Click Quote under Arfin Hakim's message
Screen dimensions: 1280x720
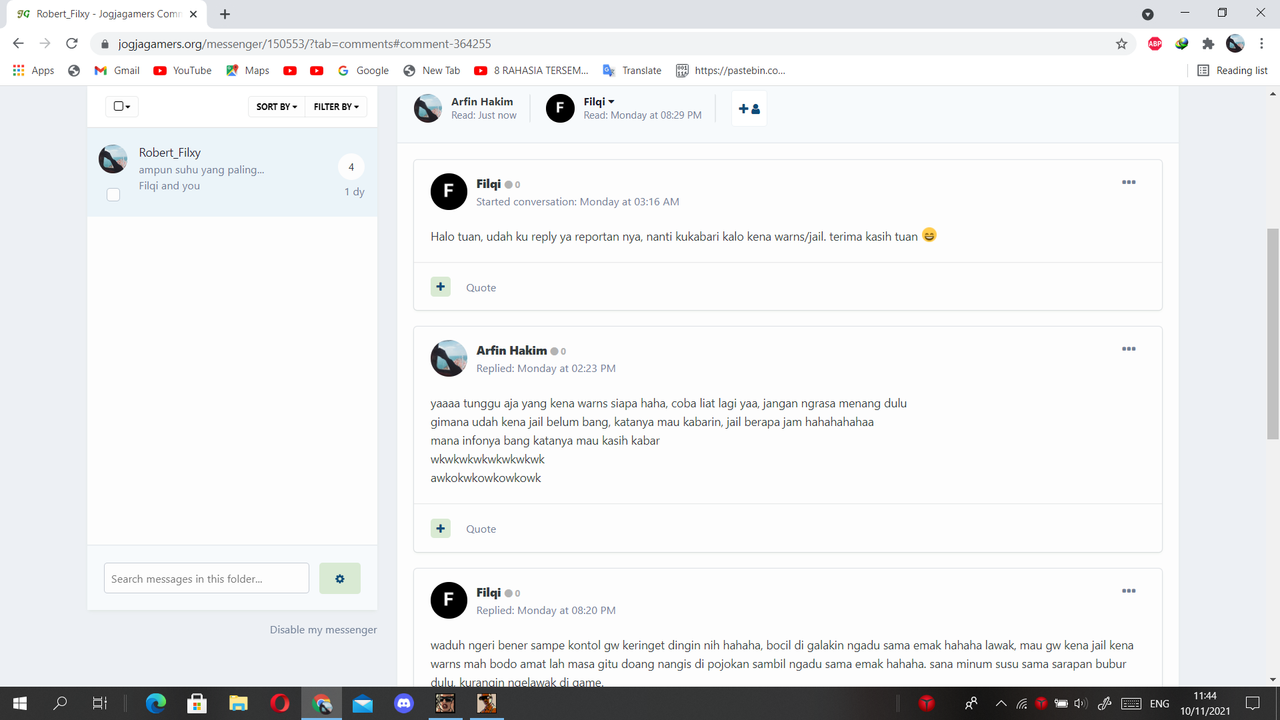(481, 529)
